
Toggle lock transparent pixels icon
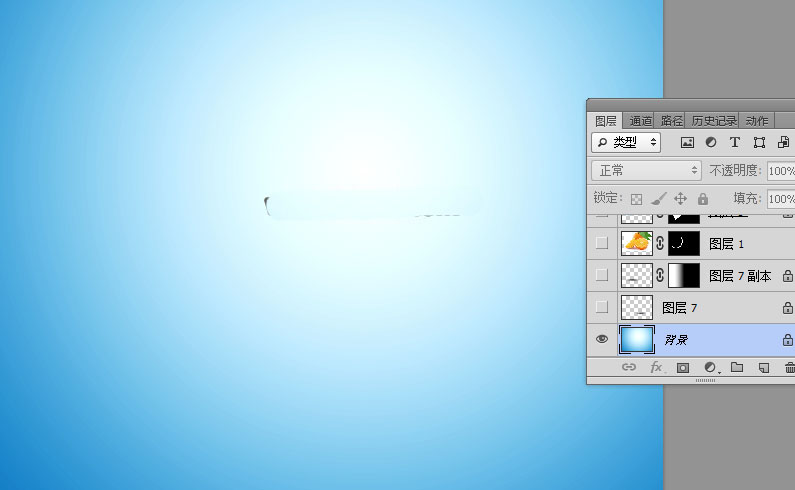coord(636,199)
